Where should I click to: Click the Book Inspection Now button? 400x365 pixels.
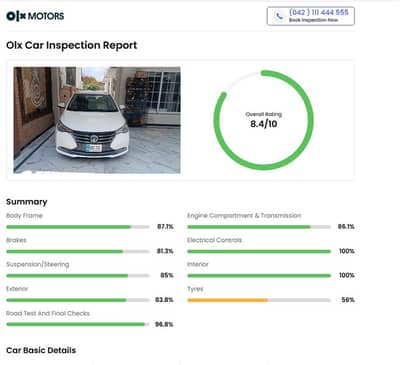[311, 16]
